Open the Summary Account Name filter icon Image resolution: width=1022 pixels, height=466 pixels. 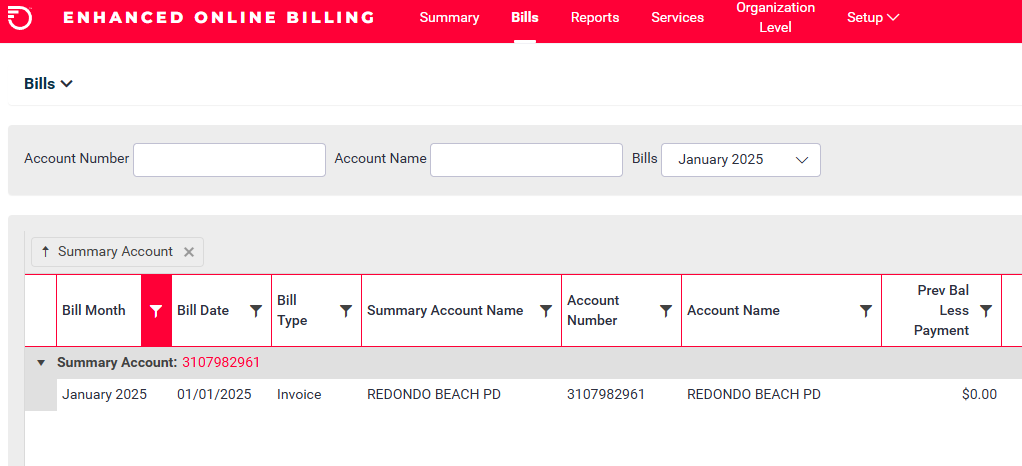[x=546, y=311]
